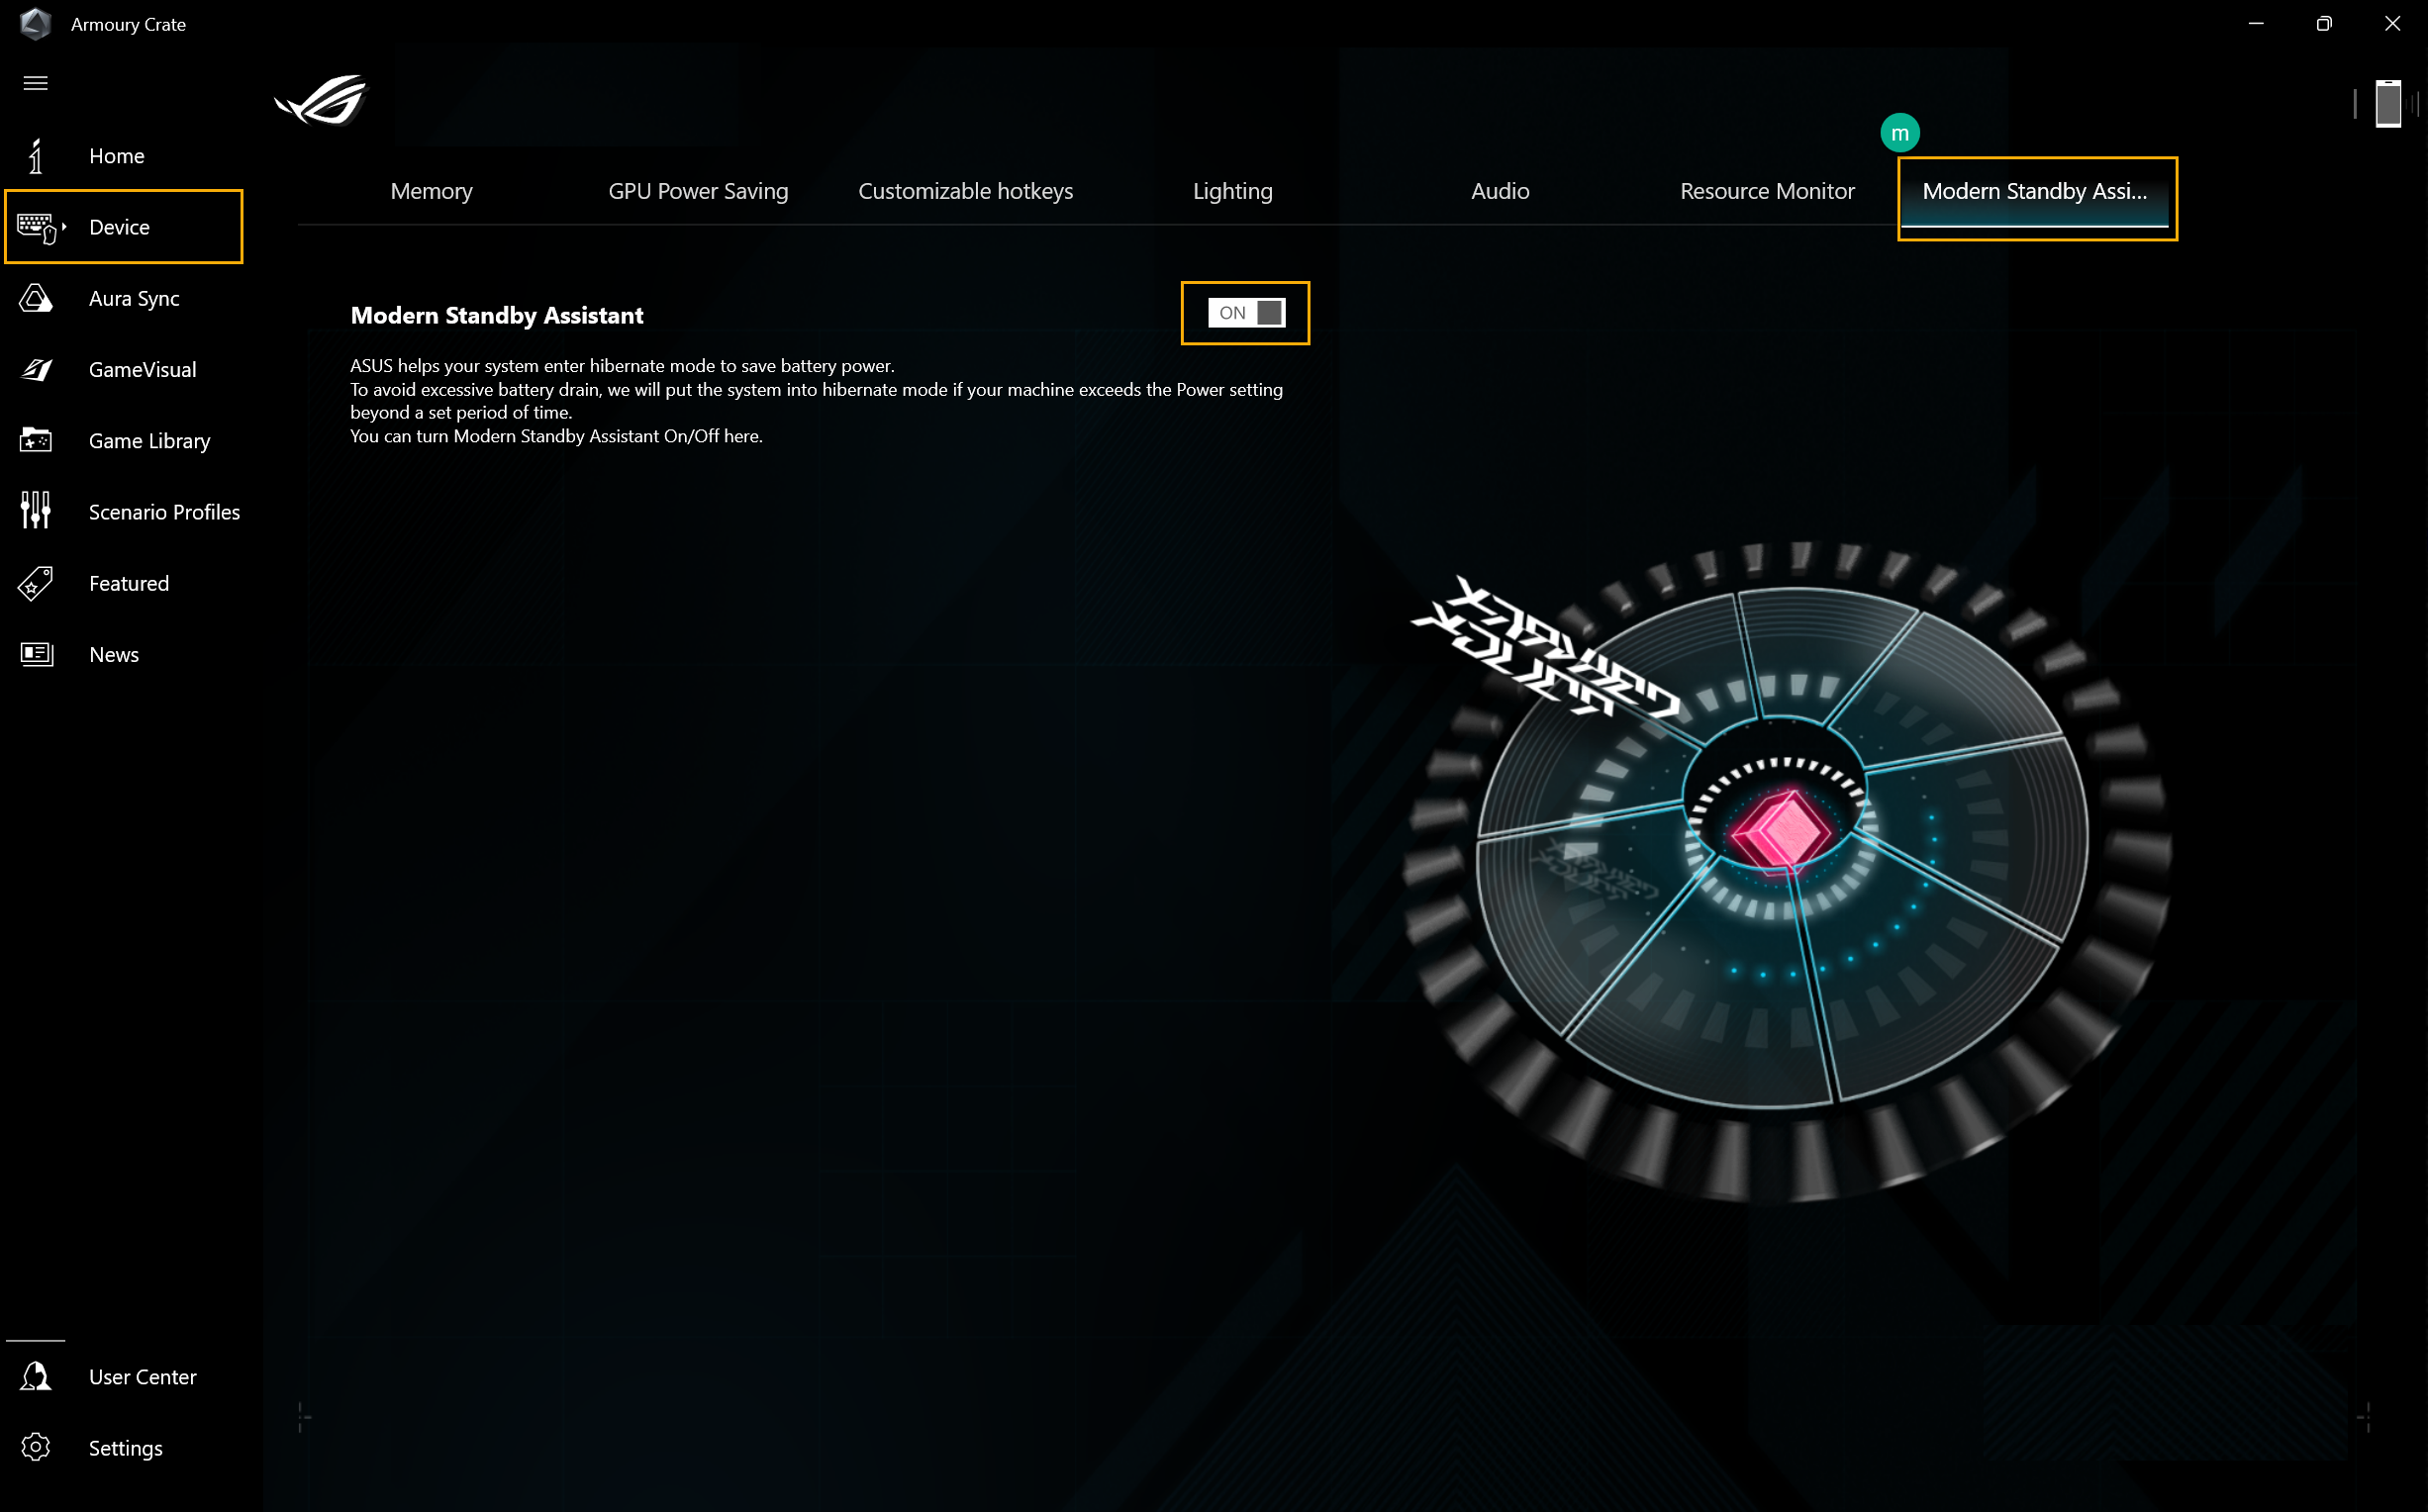
Task: Toggle Modern Standby Assistant ON/OFF
Action: coord(1247,314)
